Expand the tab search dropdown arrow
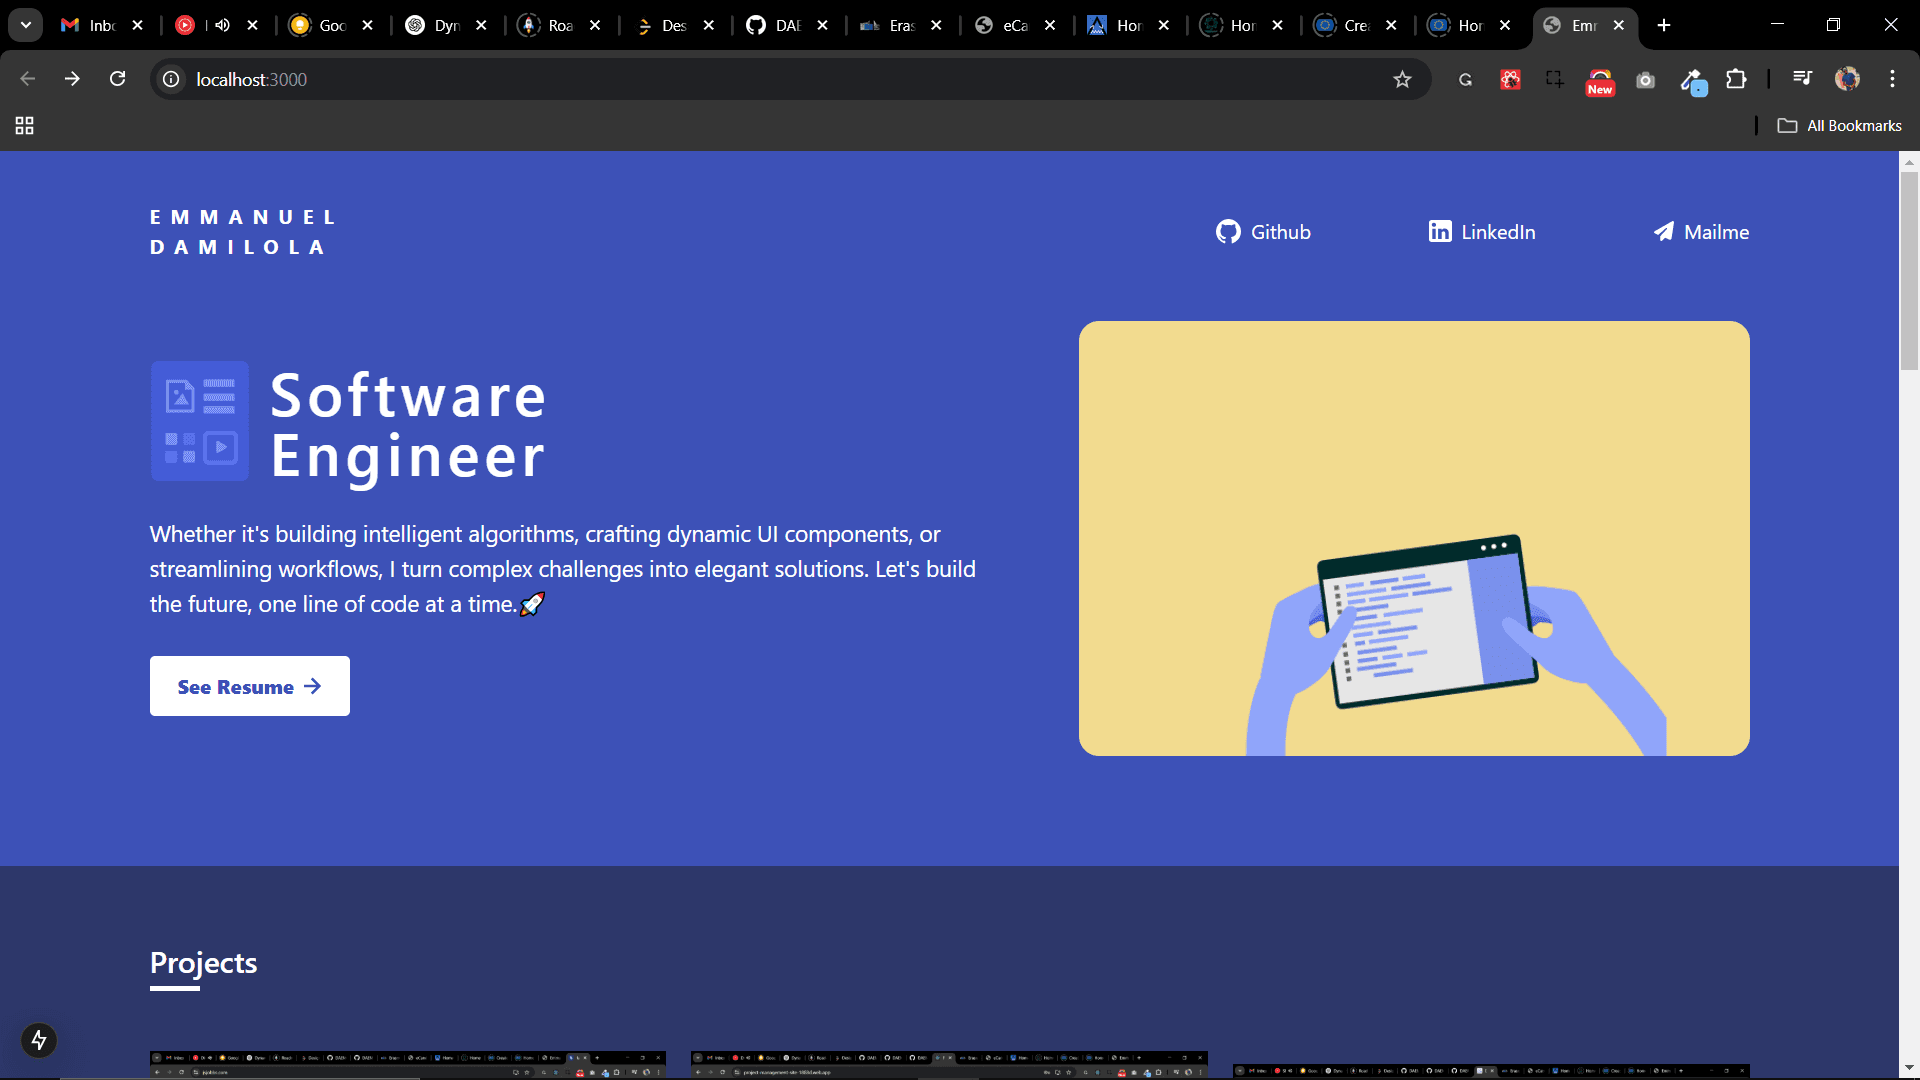This screenshot has width=1920, height=1080. [x=26, y=25]
